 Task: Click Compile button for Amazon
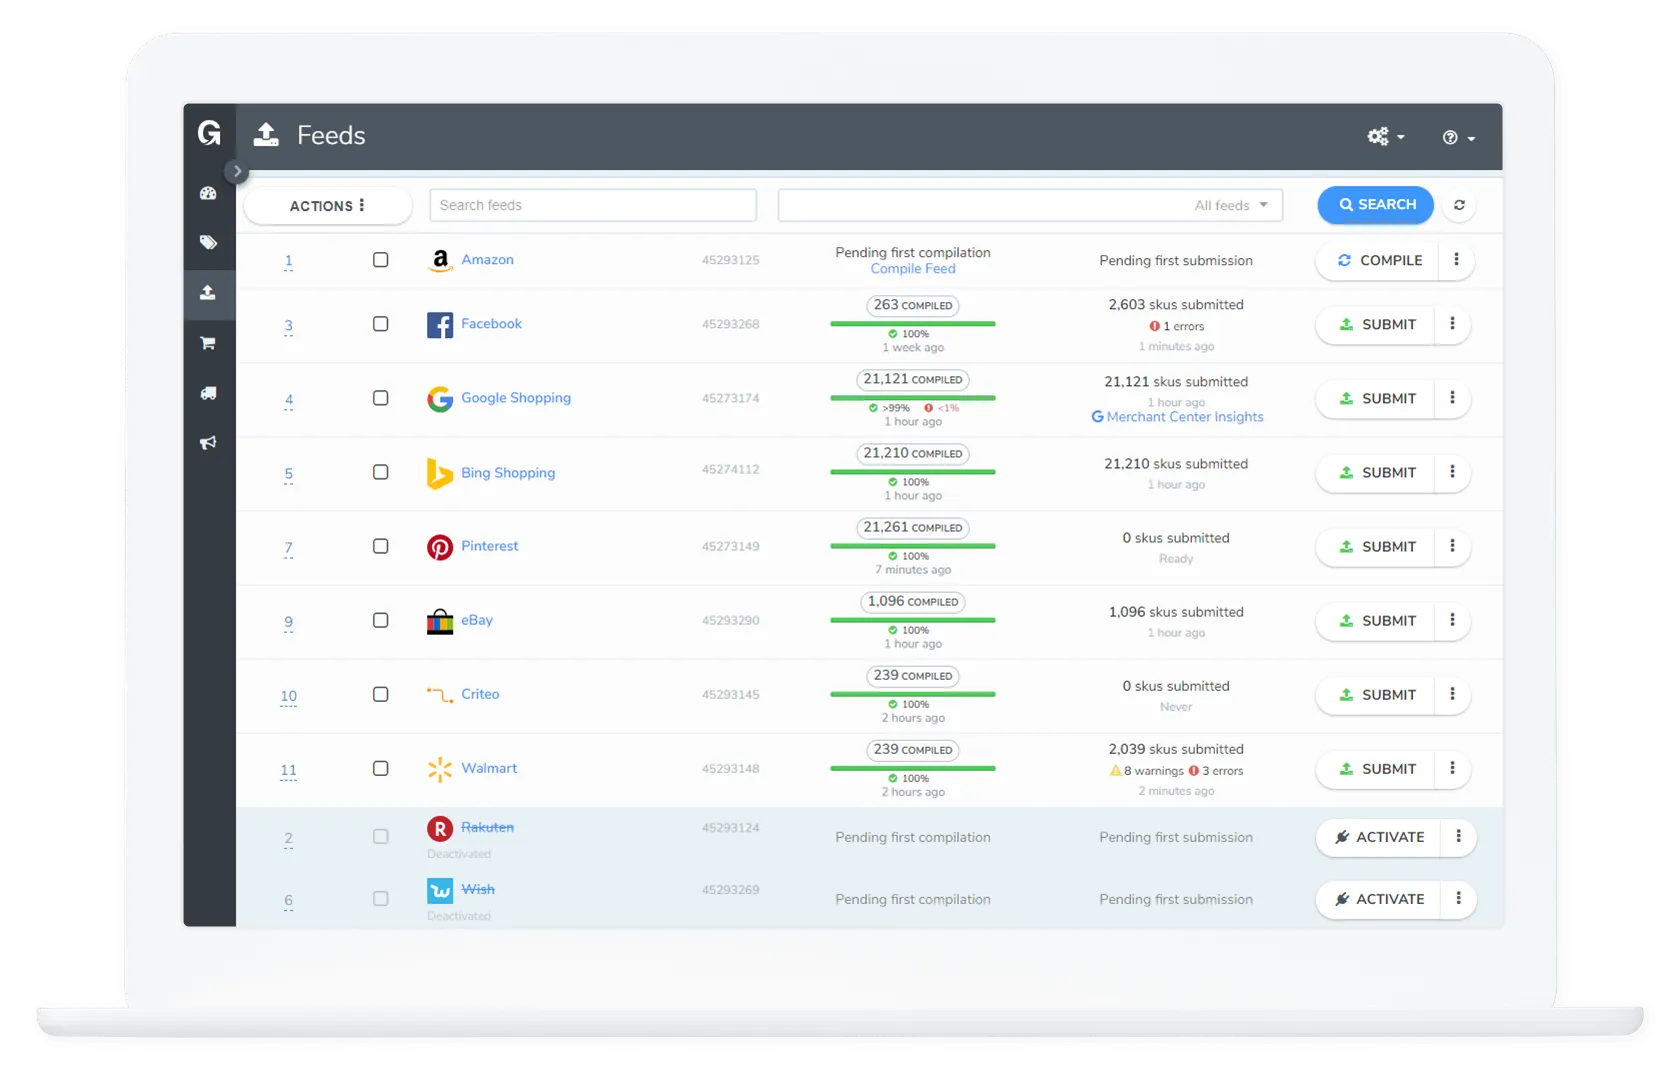1380,260
